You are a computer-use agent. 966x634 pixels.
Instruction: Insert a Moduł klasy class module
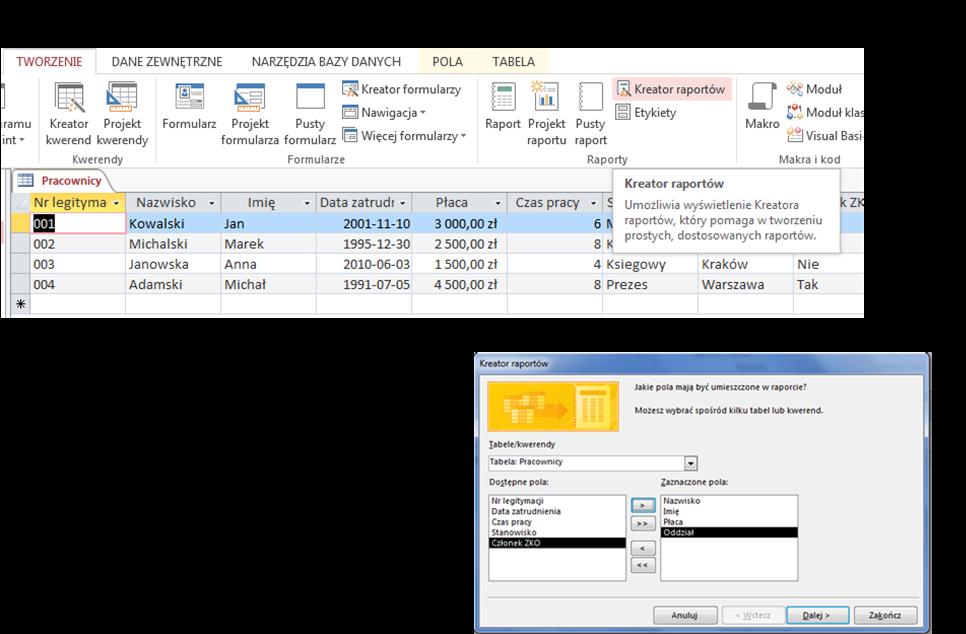pyautogui.click(x=825, y=113)
